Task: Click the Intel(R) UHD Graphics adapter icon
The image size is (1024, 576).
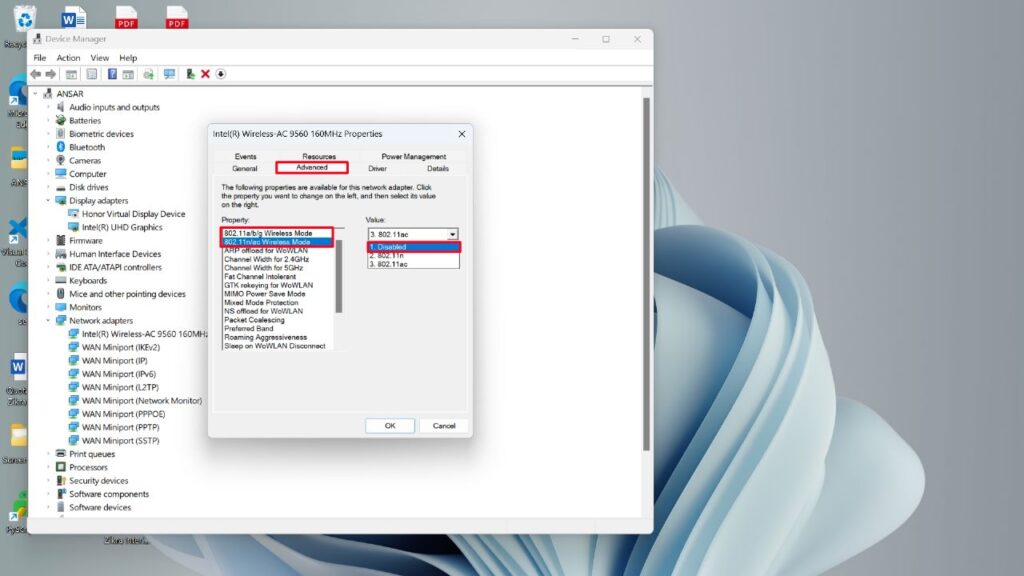Action: coord(74,227)
